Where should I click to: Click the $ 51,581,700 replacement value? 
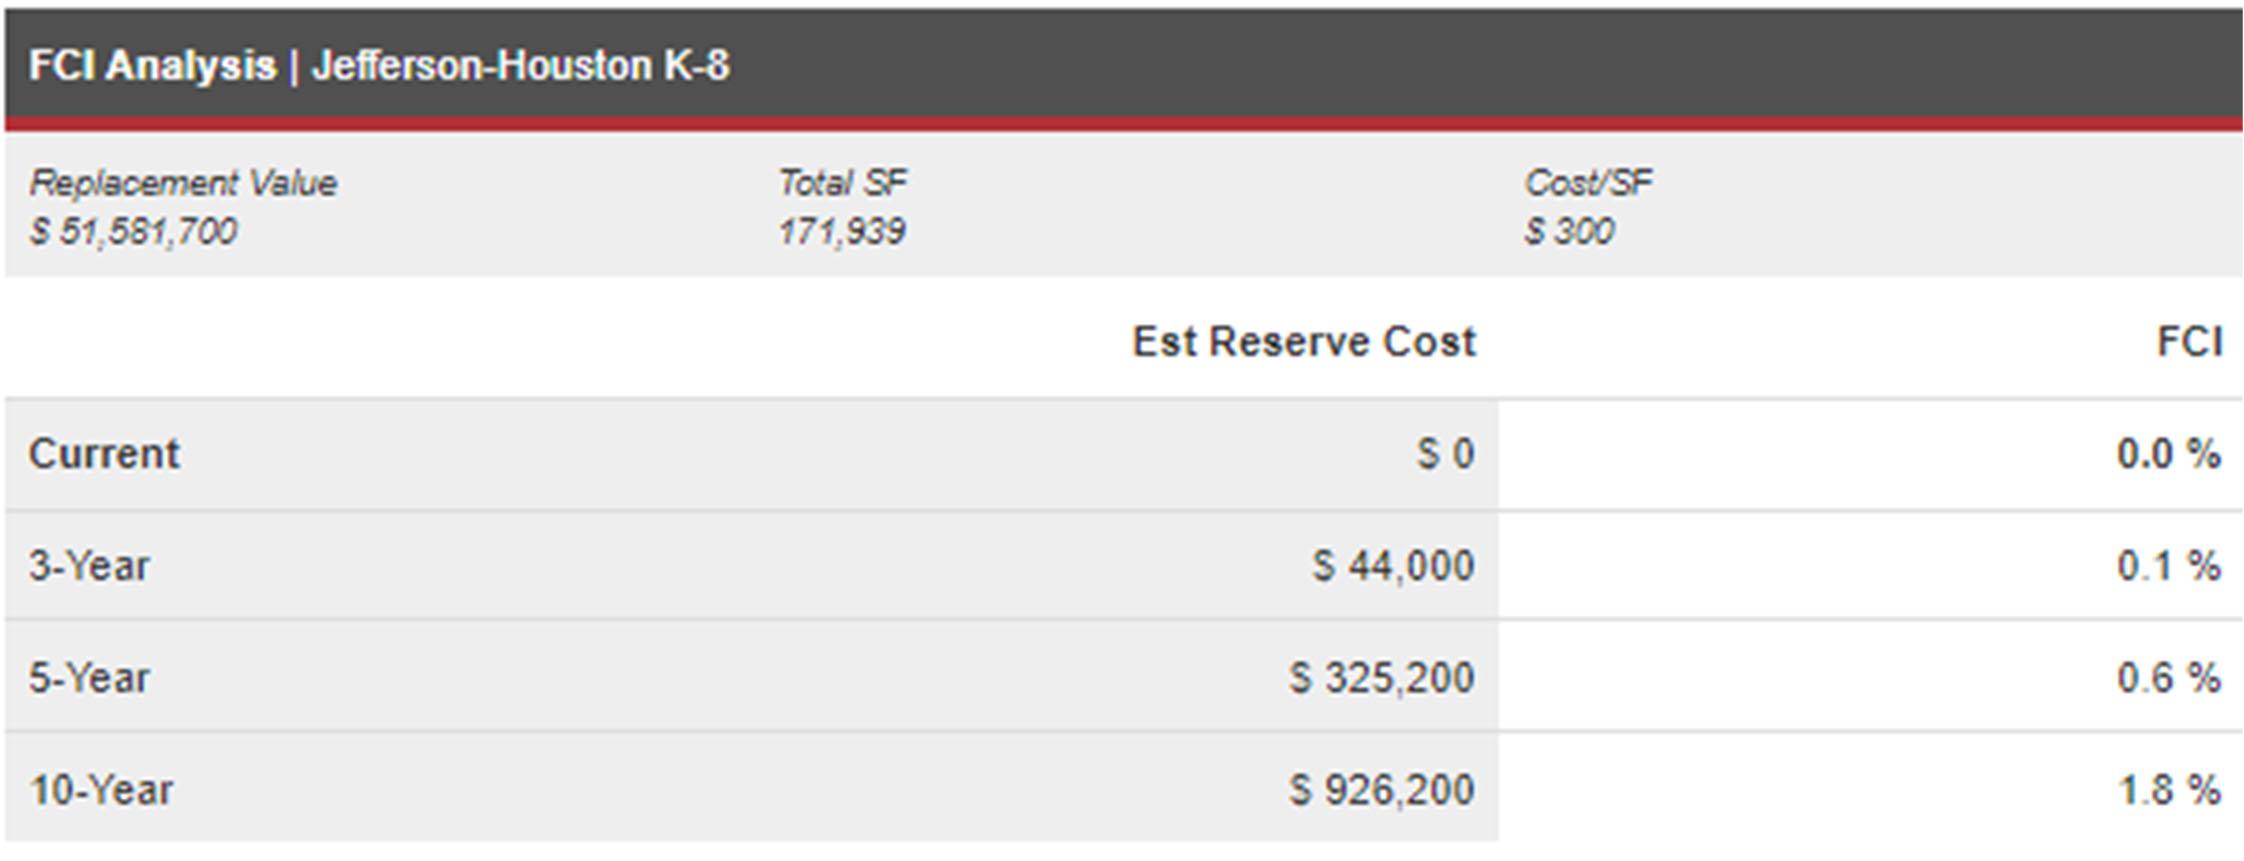pyautogui.click(x=133, y=232)
